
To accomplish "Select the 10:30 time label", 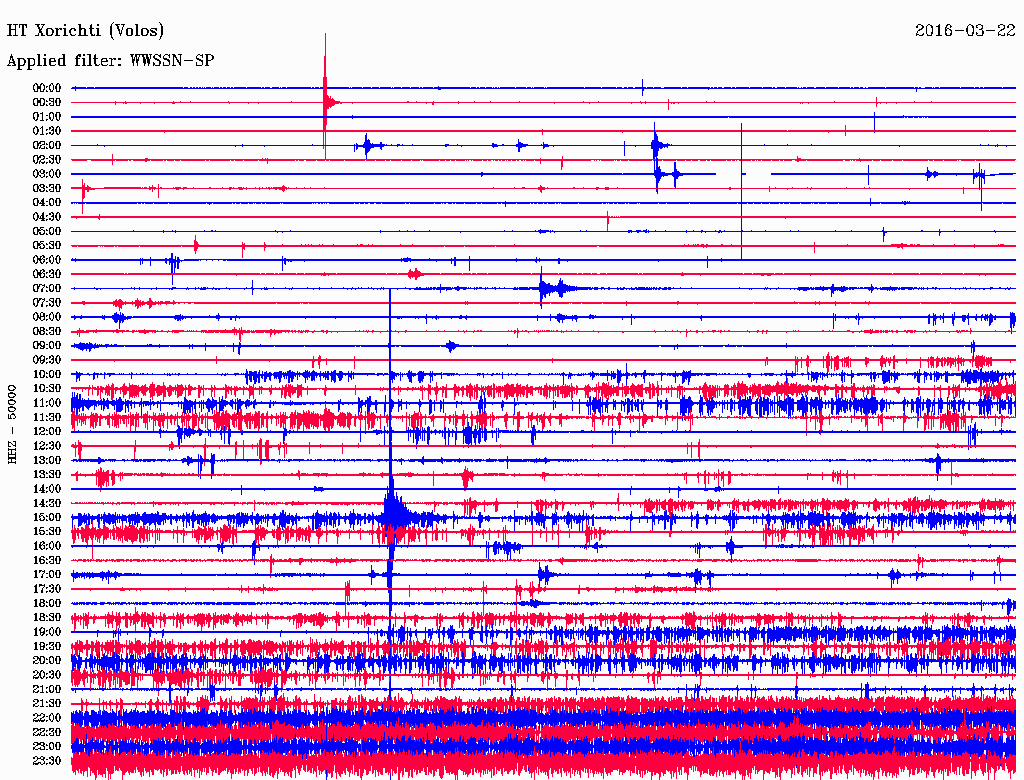I will click(x=47, y=389).
